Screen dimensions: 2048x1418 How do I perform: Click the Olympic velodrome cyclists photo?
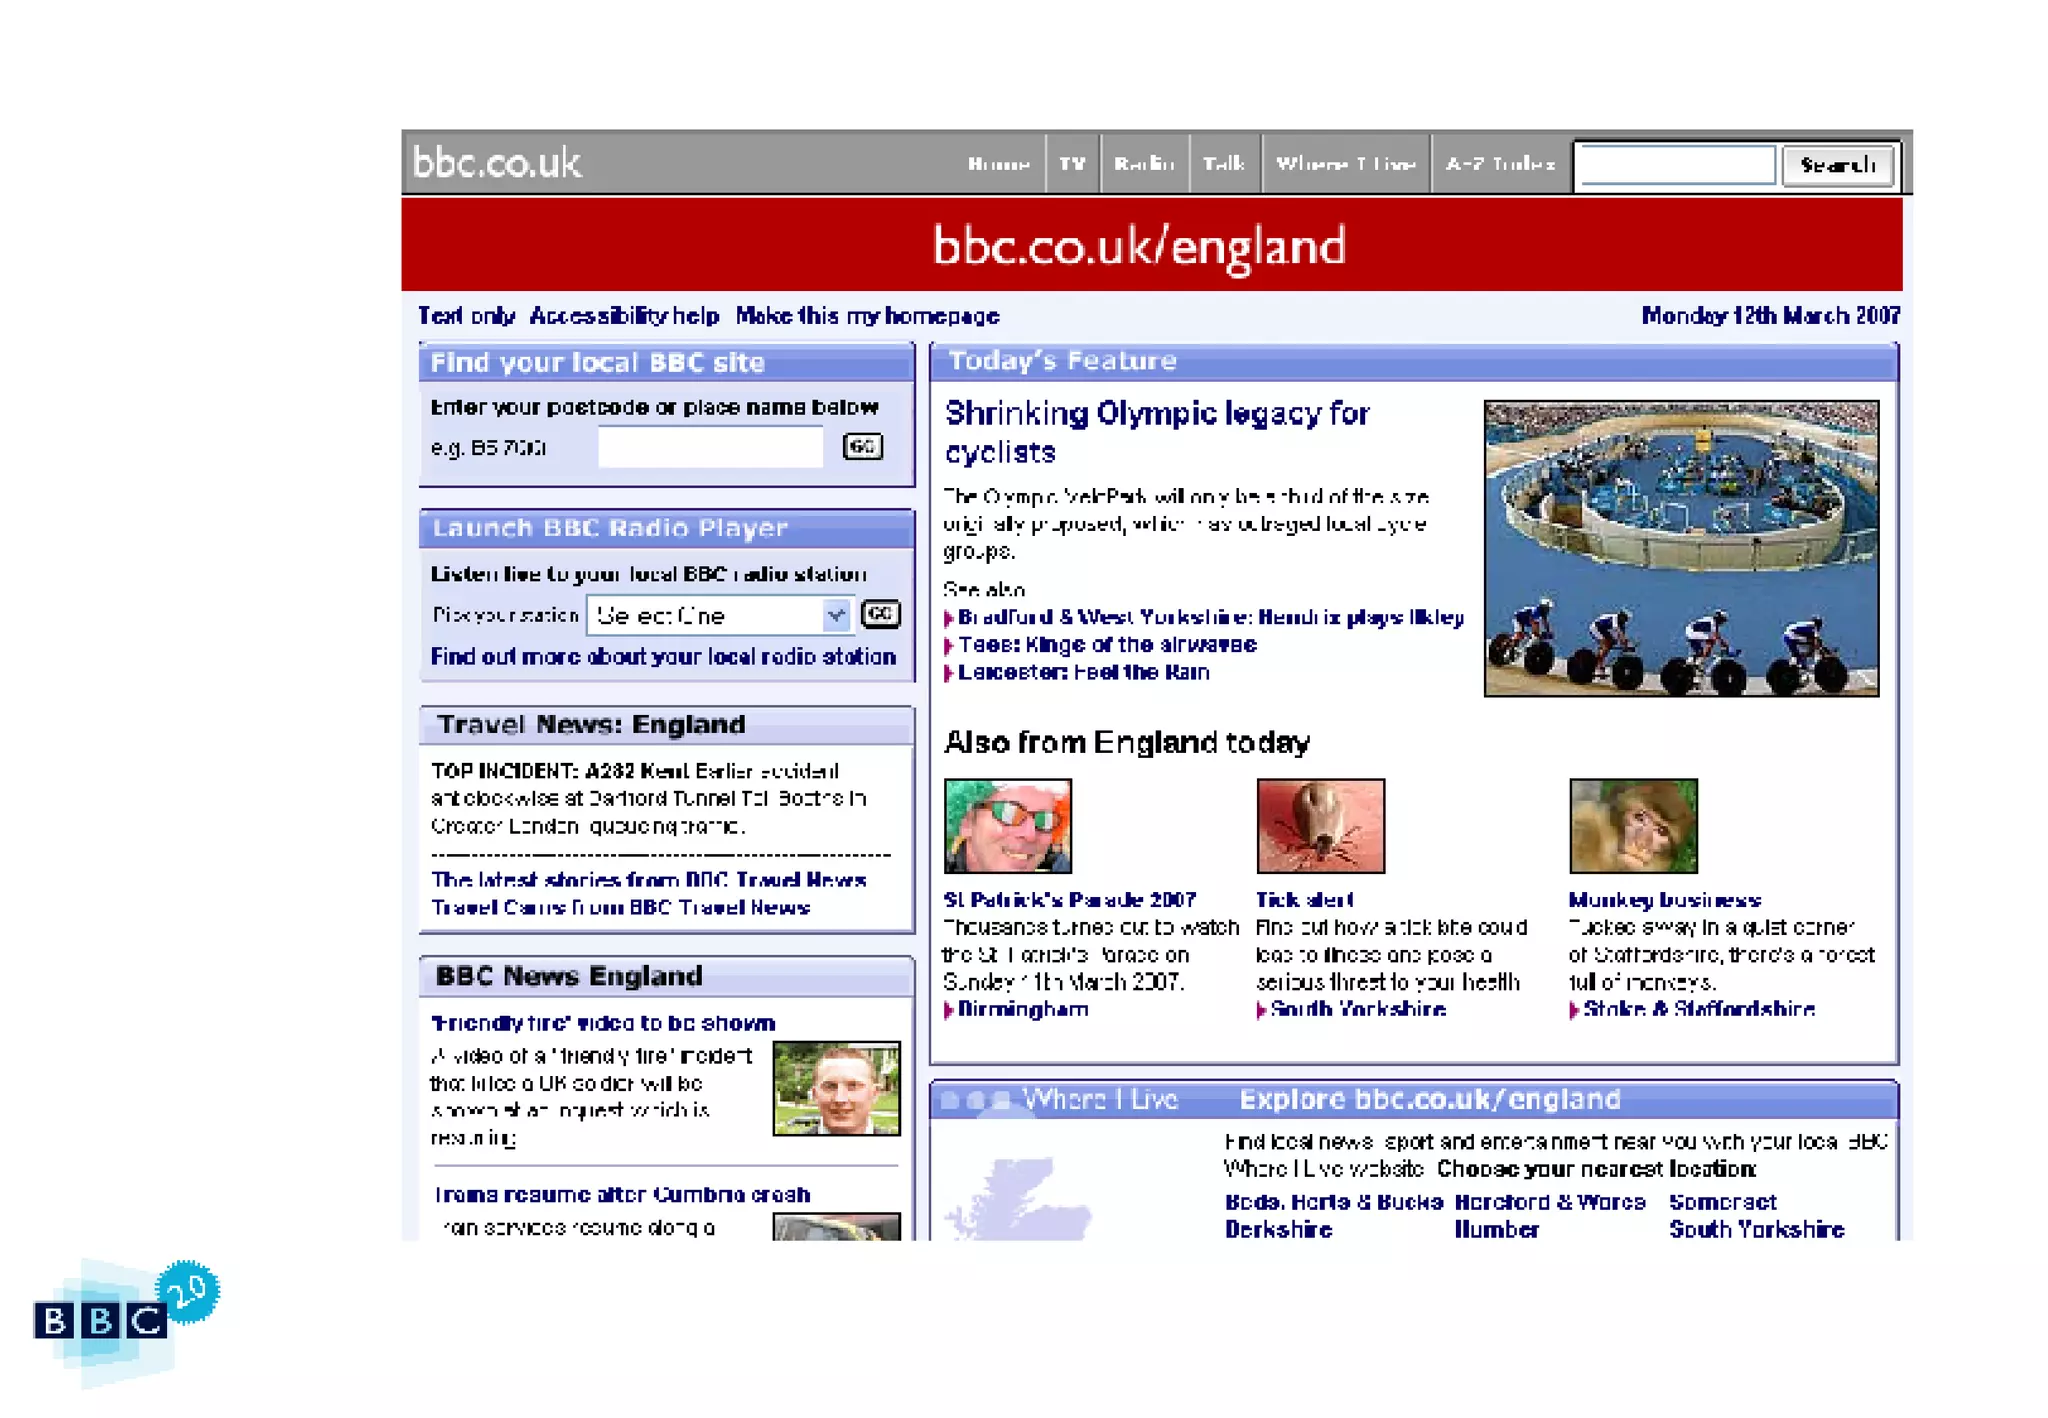tap(1680, 548)
